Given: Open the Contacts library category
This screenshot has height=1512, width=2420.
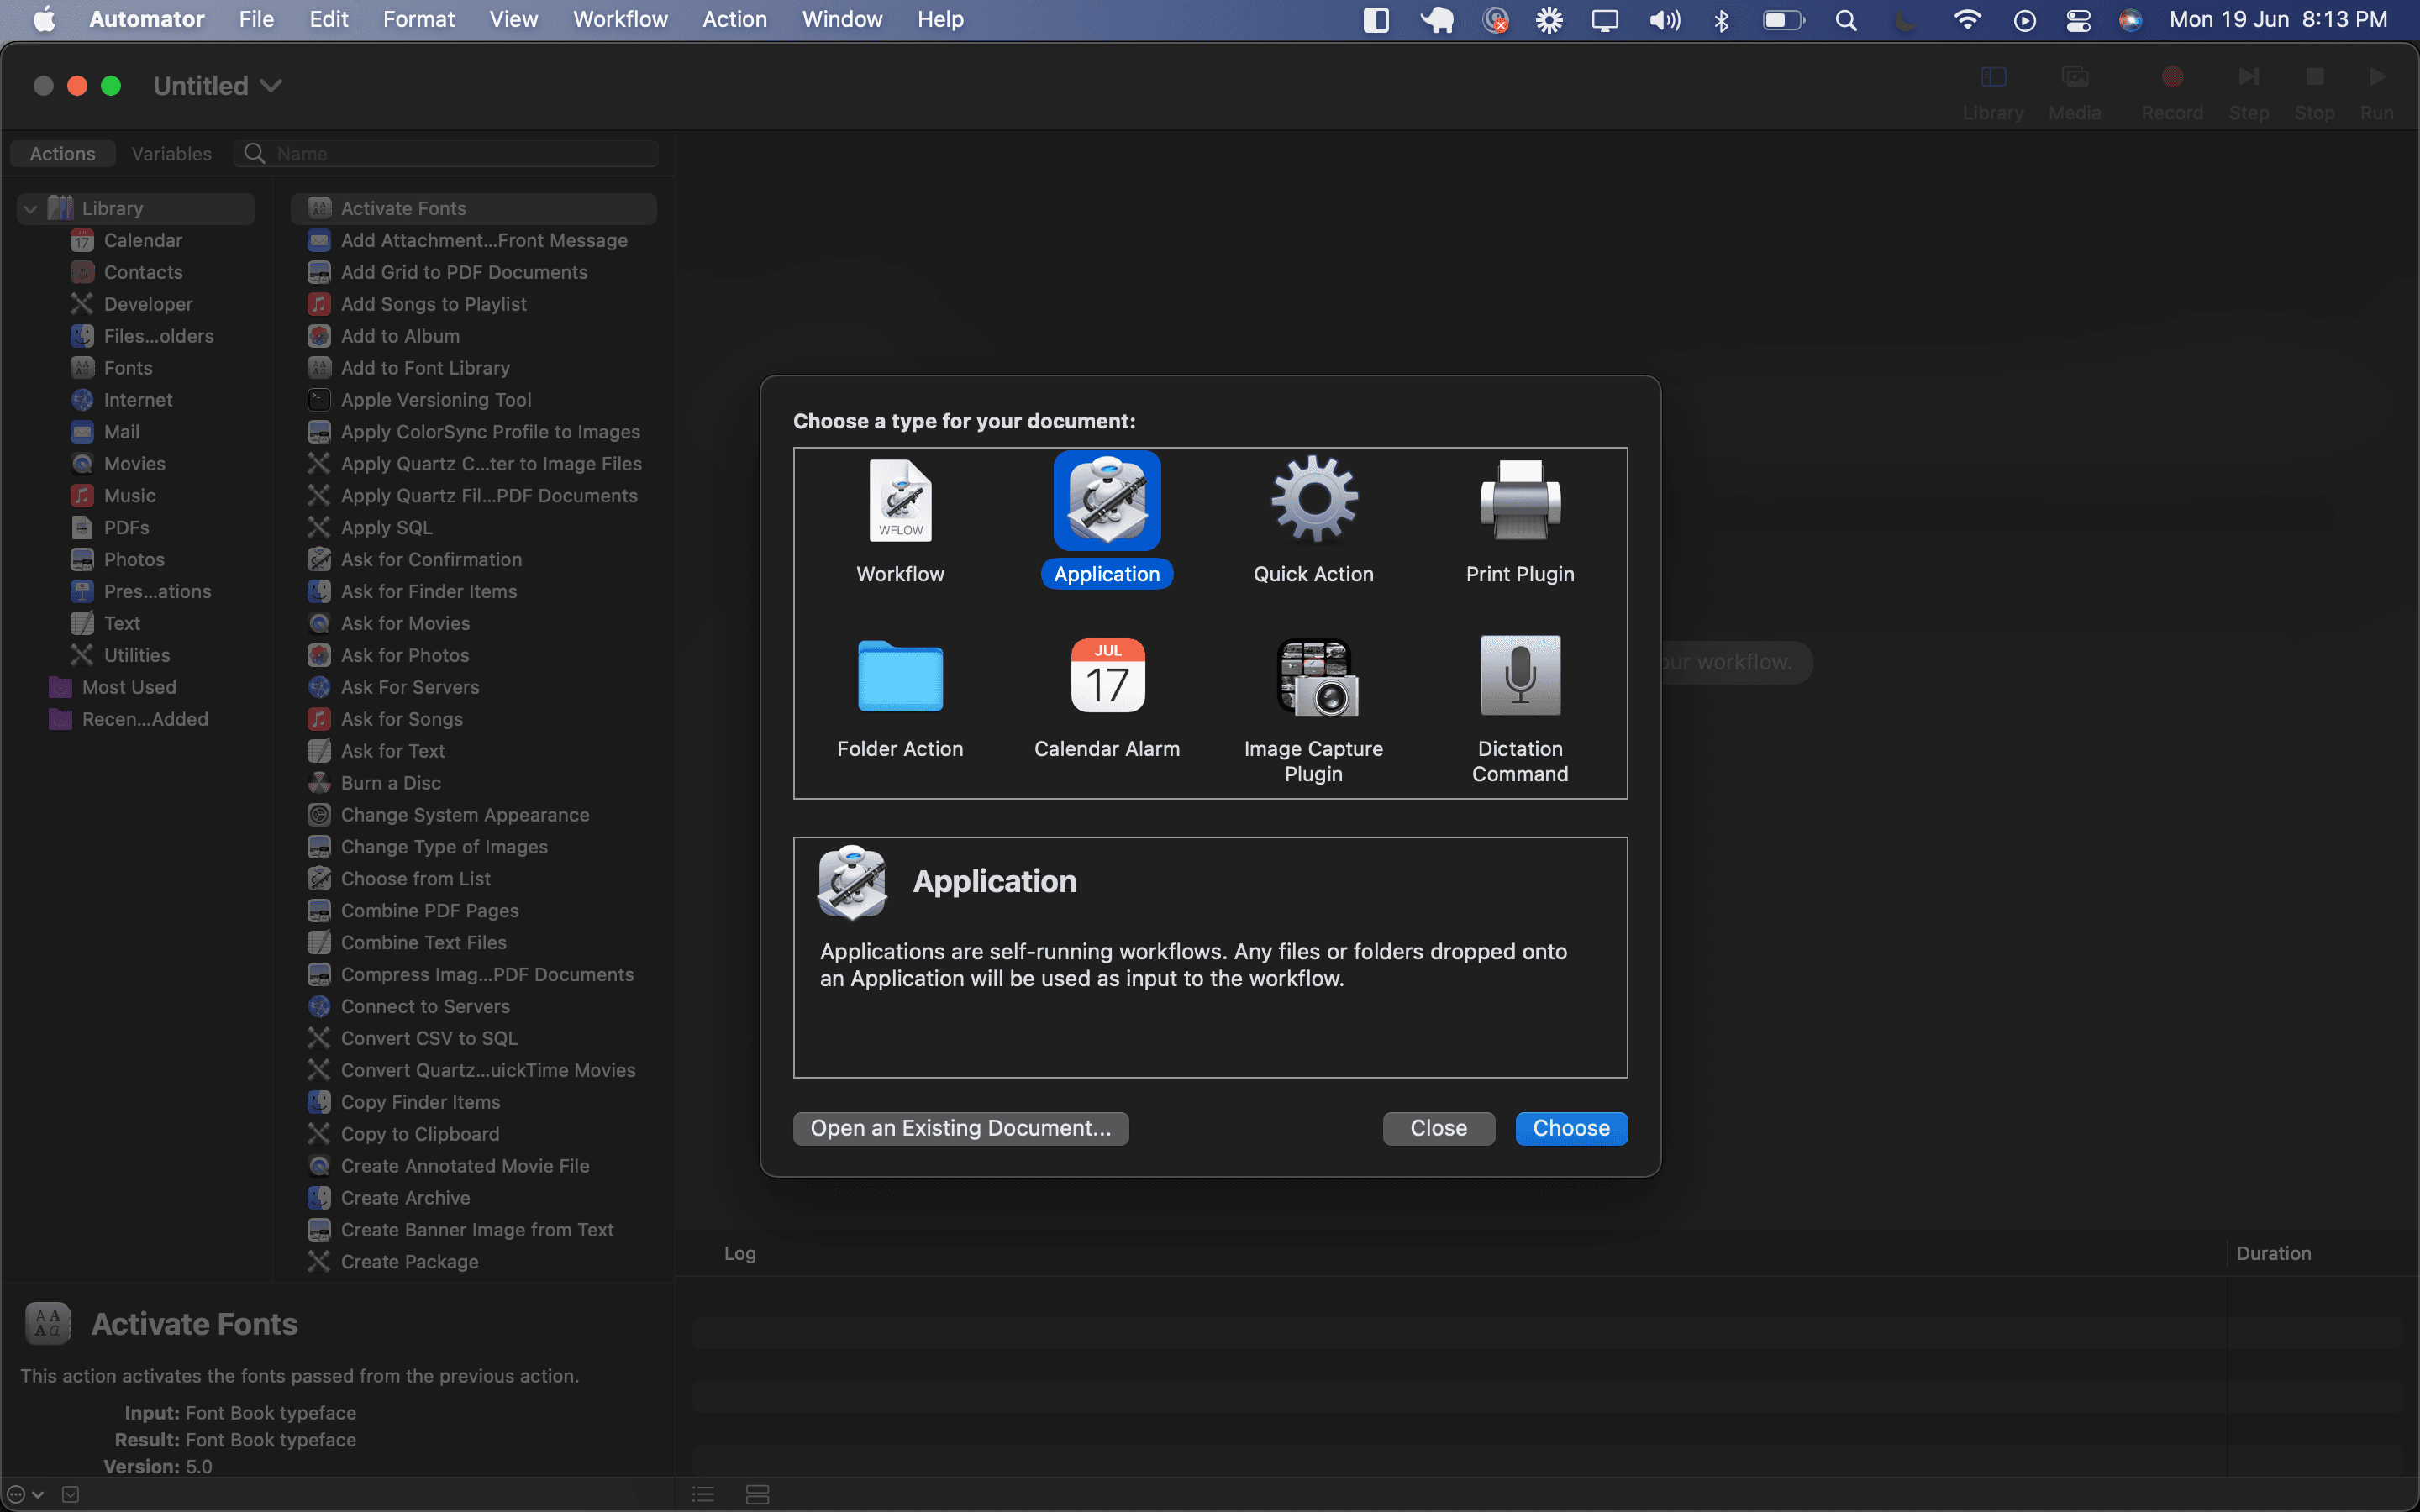Looking at the screenshot, I should tap(144, 272).
